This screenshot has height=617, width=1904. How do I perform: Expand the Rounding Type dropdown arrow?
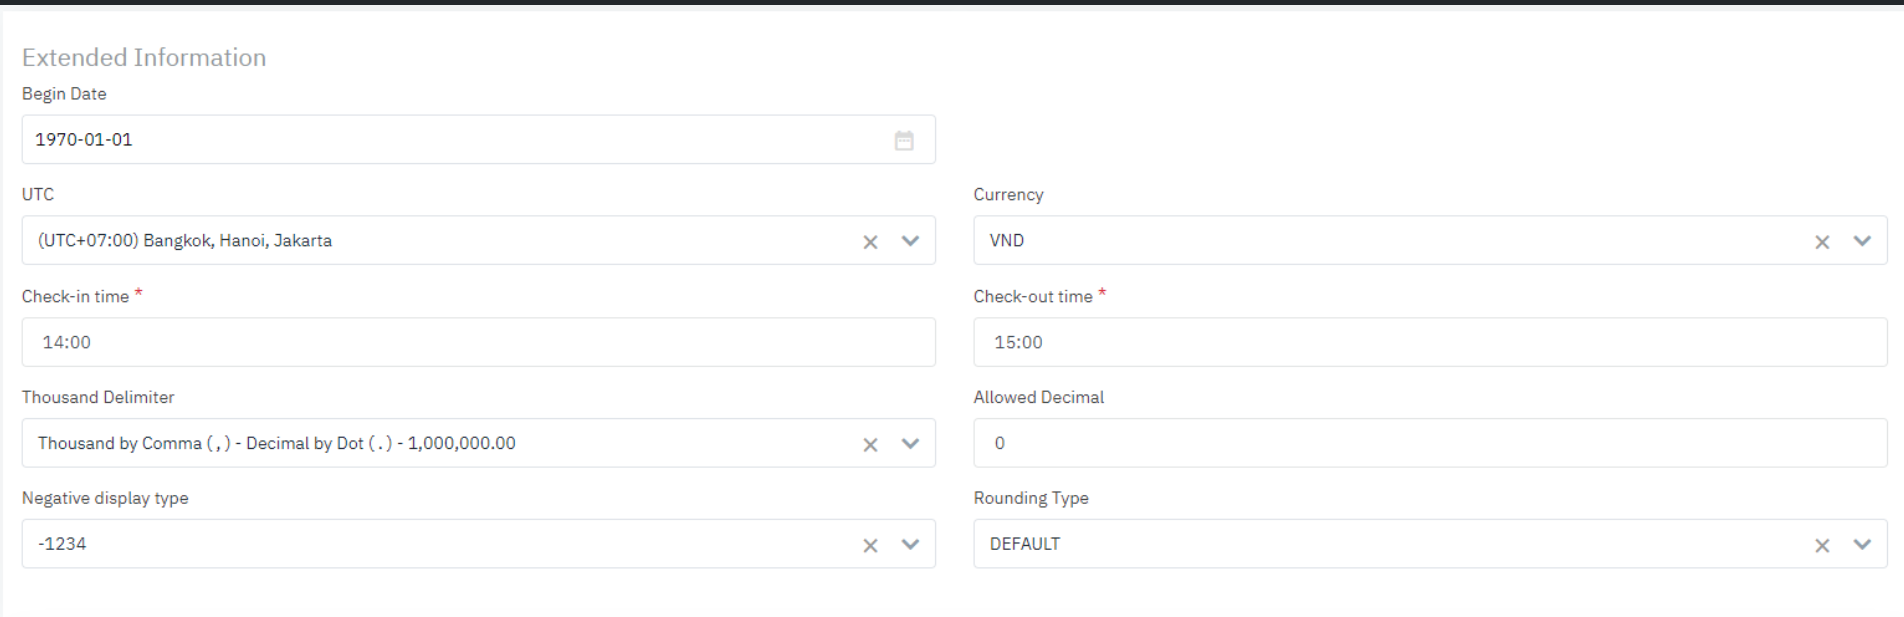(1862, 544)
